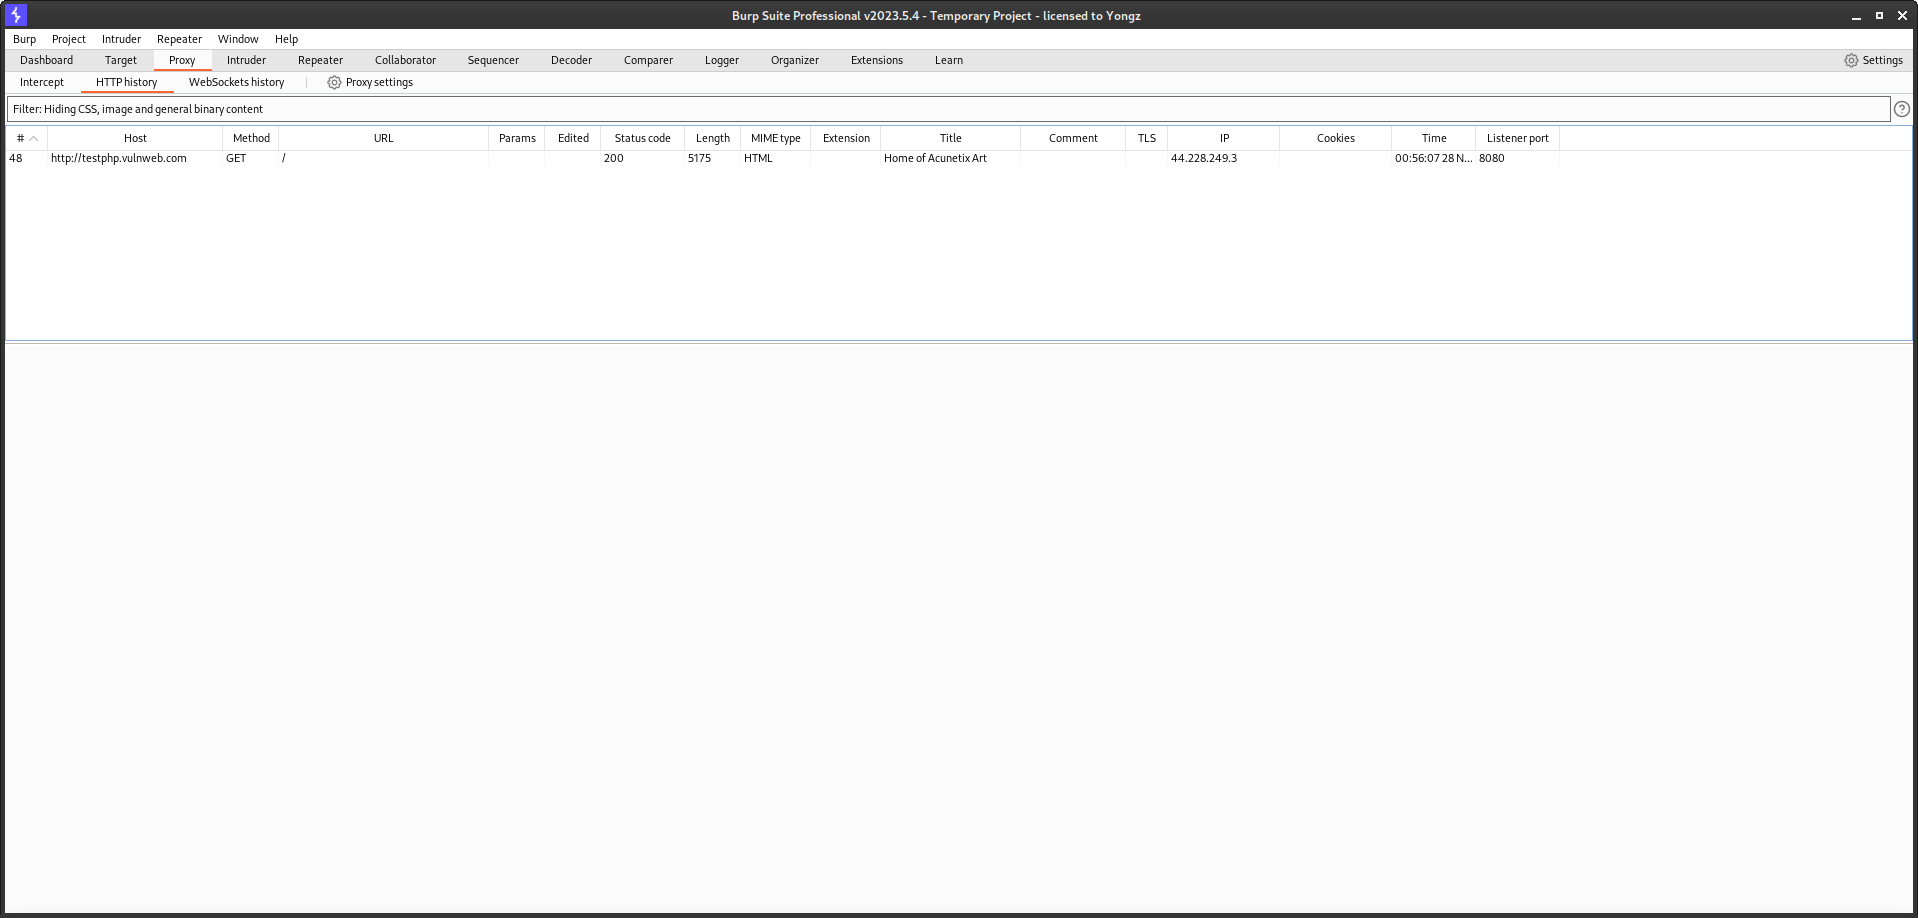The width and height of the screenshot is (1918, 918).
Task: Switch to WebSockets history sub-tab
Action: (236, 82)
